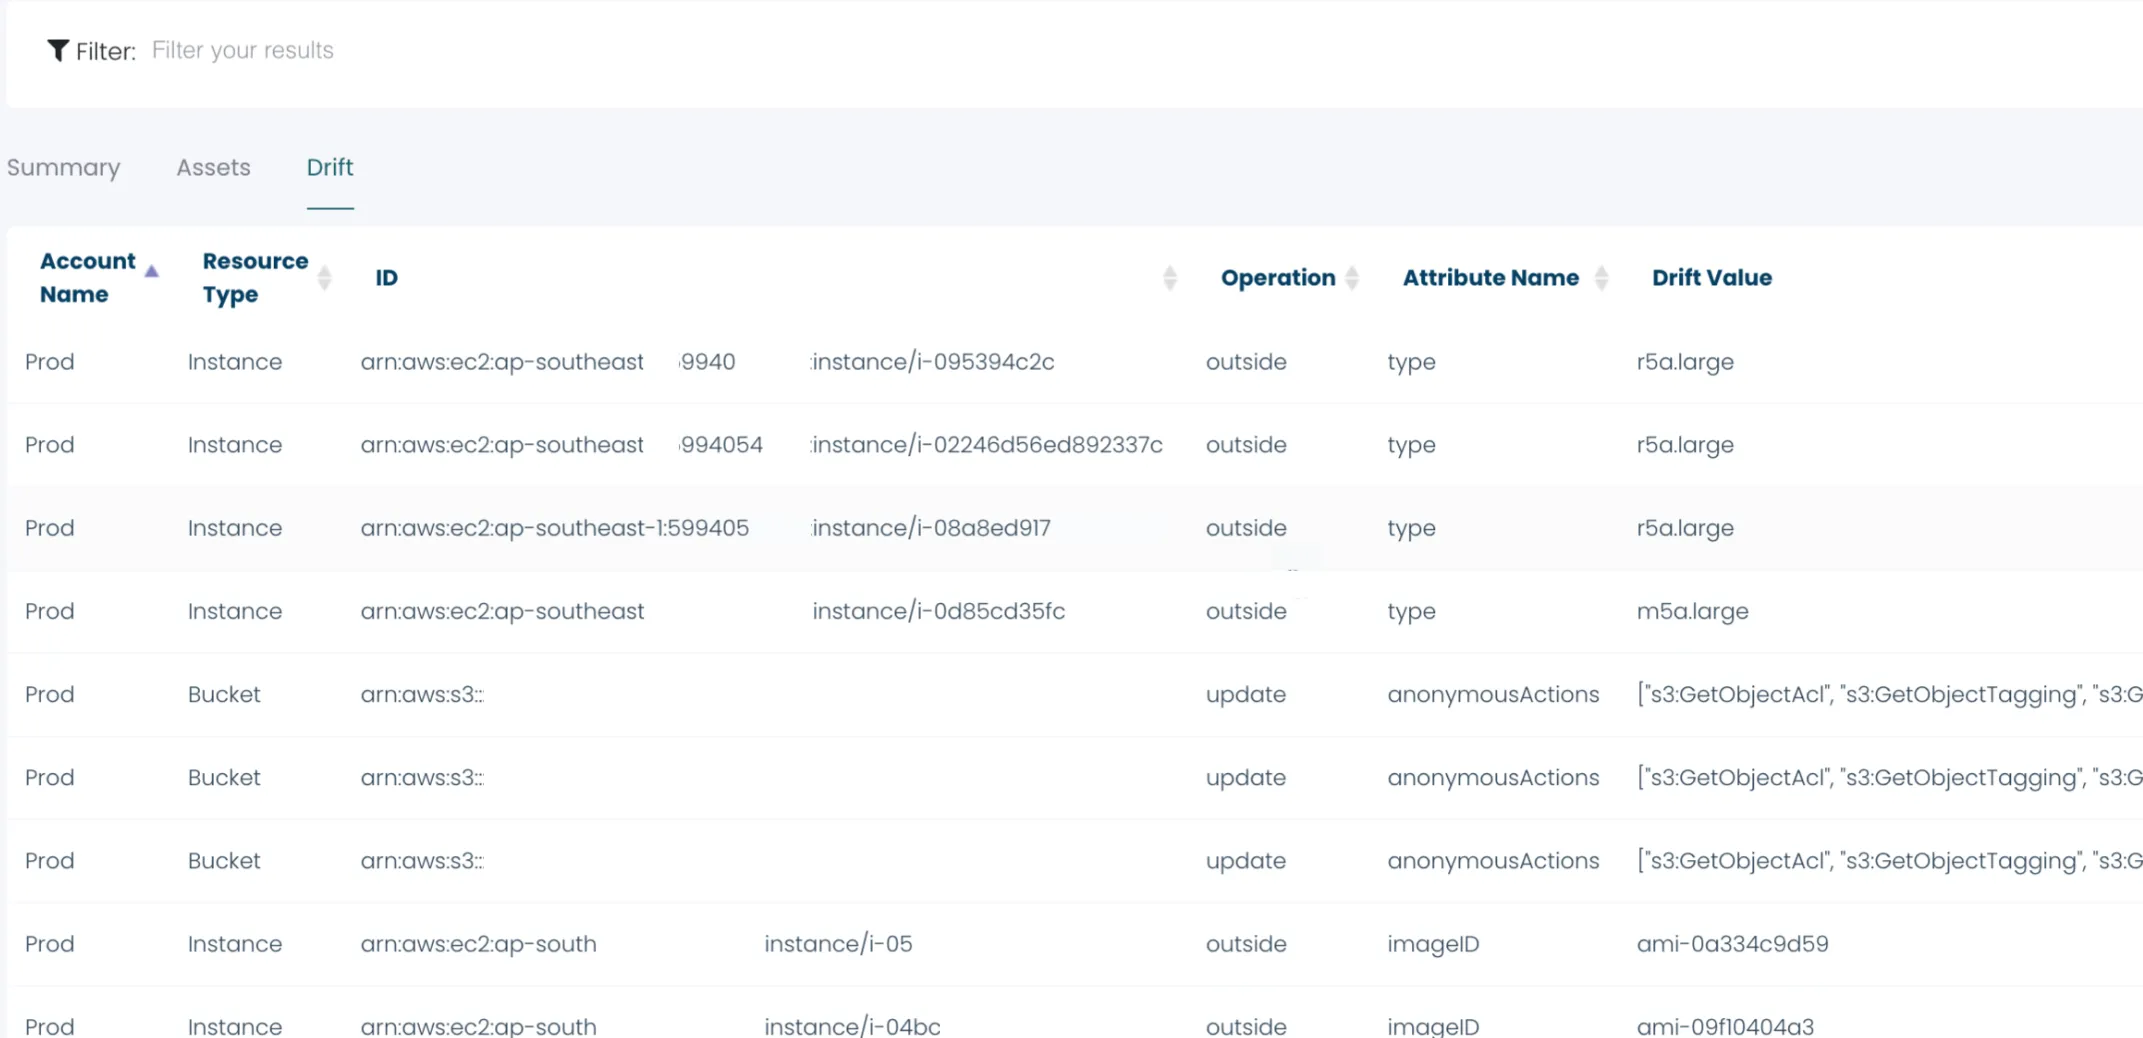Click the first Bucket row's anonymousActions cell
This screenshot has height=1038, width=2143.
coord(1492,695)
